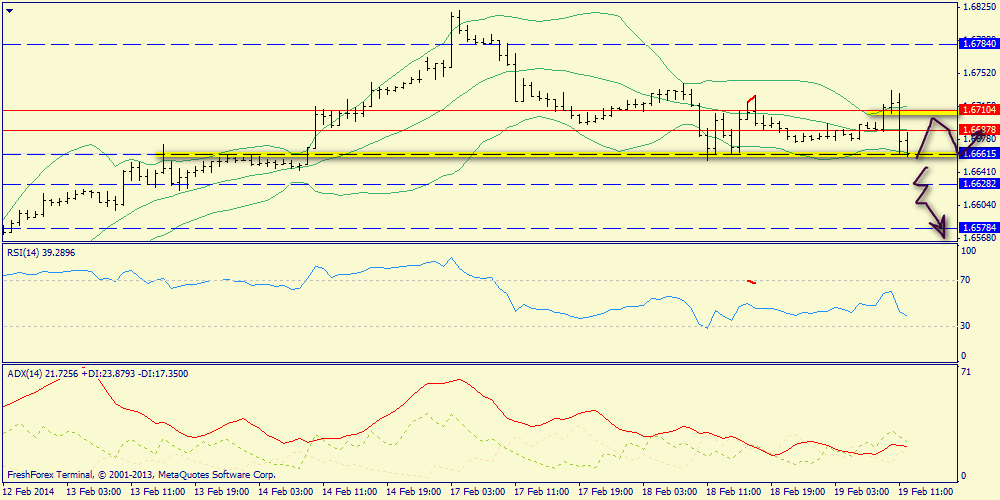Click the 18 Feb 19:00 time label
The width and height of the screenshot is (1000, 500).
point(797,492)
